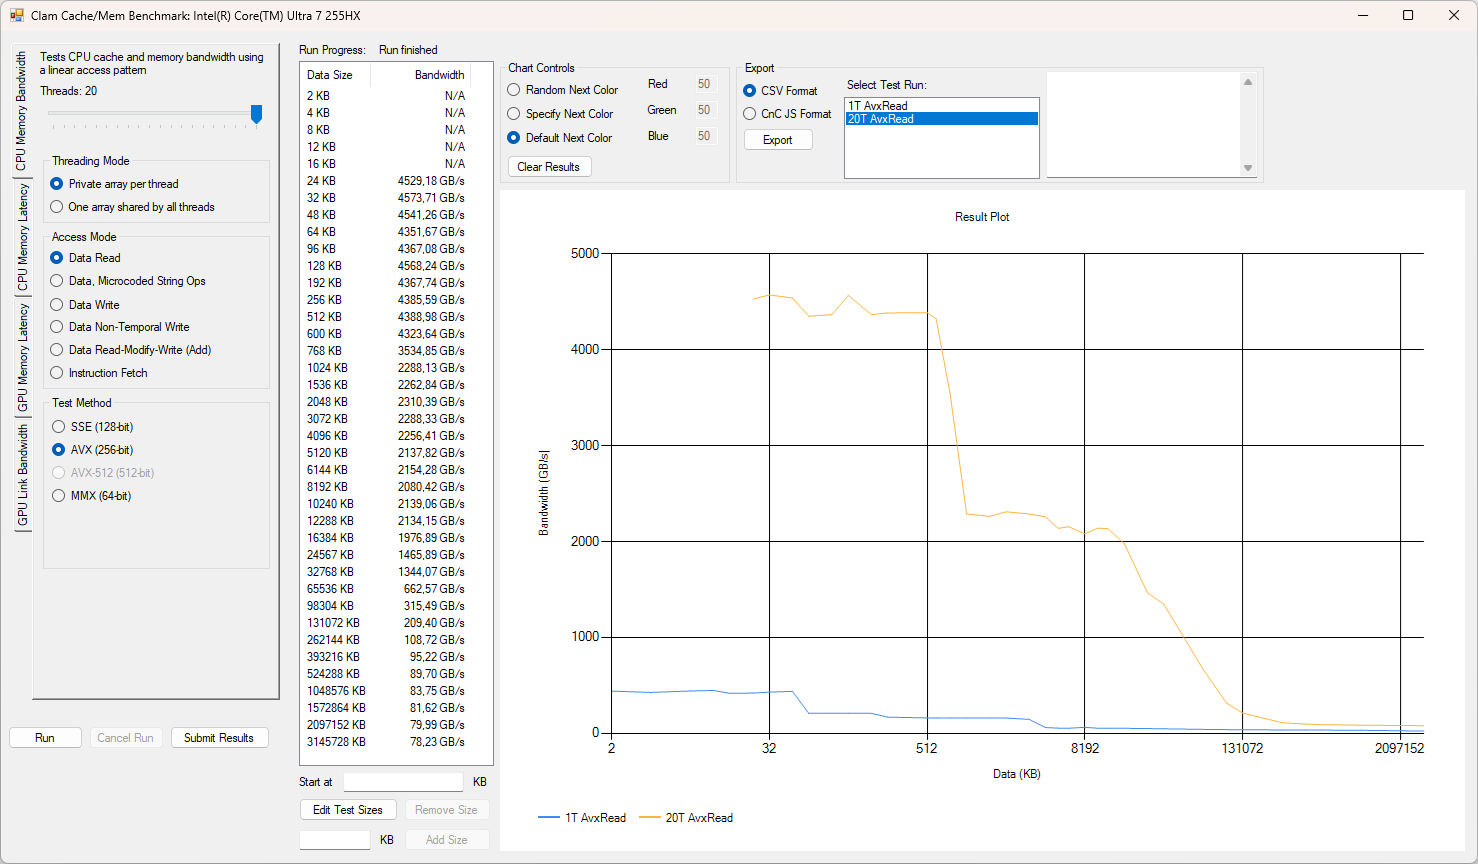Click the Start at KB input field
This screenshot has width=1478, height=864.
[x=403, y=782]
